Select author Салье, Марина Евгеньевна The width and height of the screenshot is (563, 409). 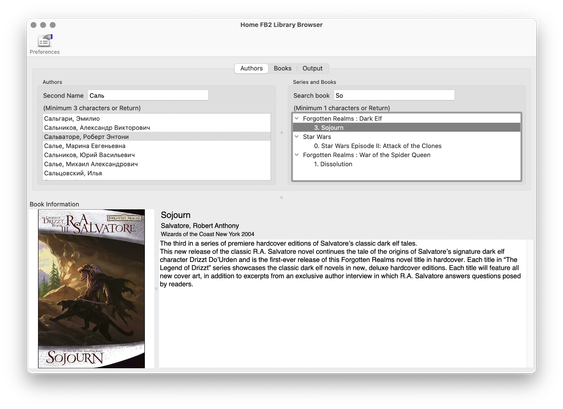[157, 146]
